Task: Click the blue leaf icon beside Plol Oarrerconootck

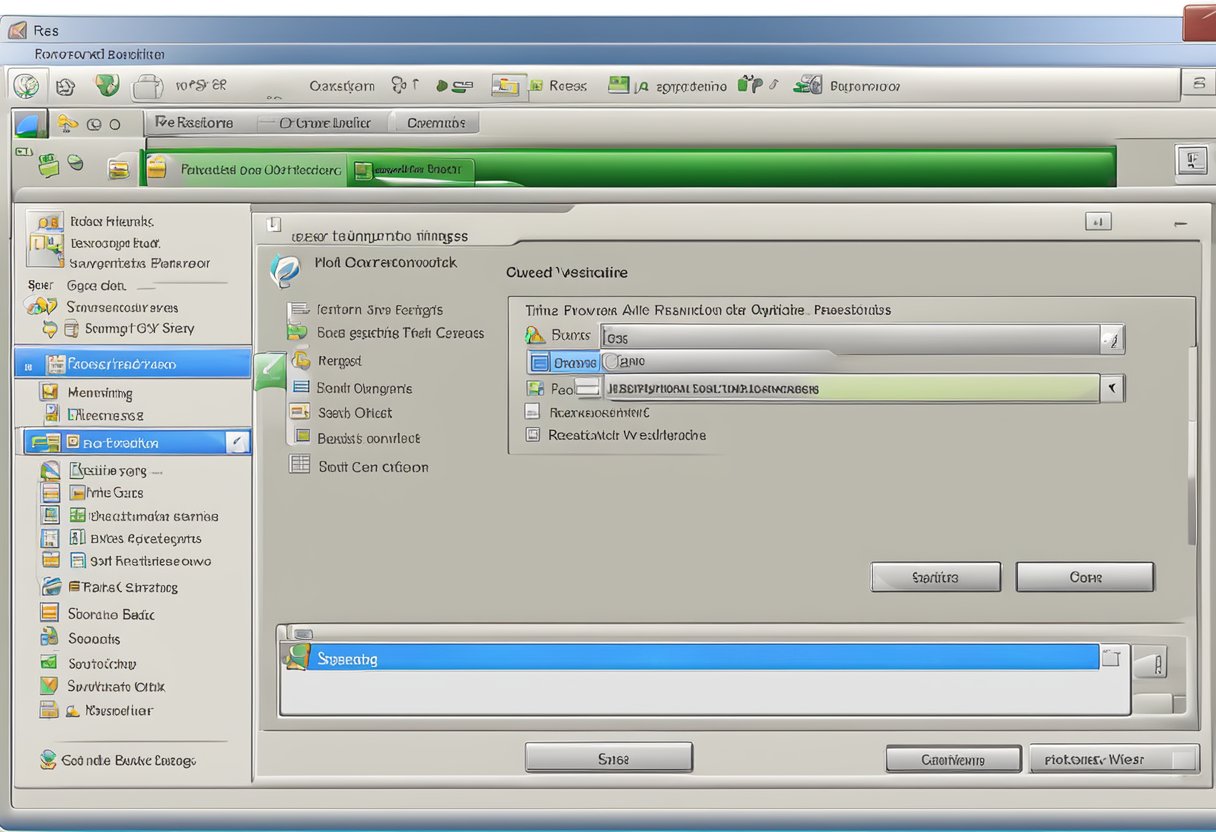Action: [285, 270]
